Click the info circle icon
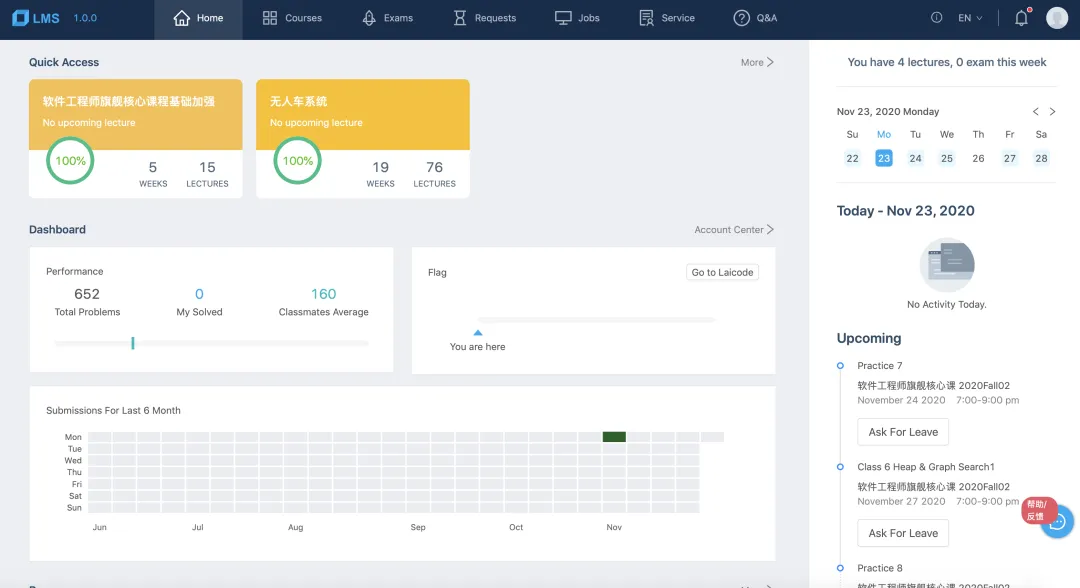 (x=936, y=18)
